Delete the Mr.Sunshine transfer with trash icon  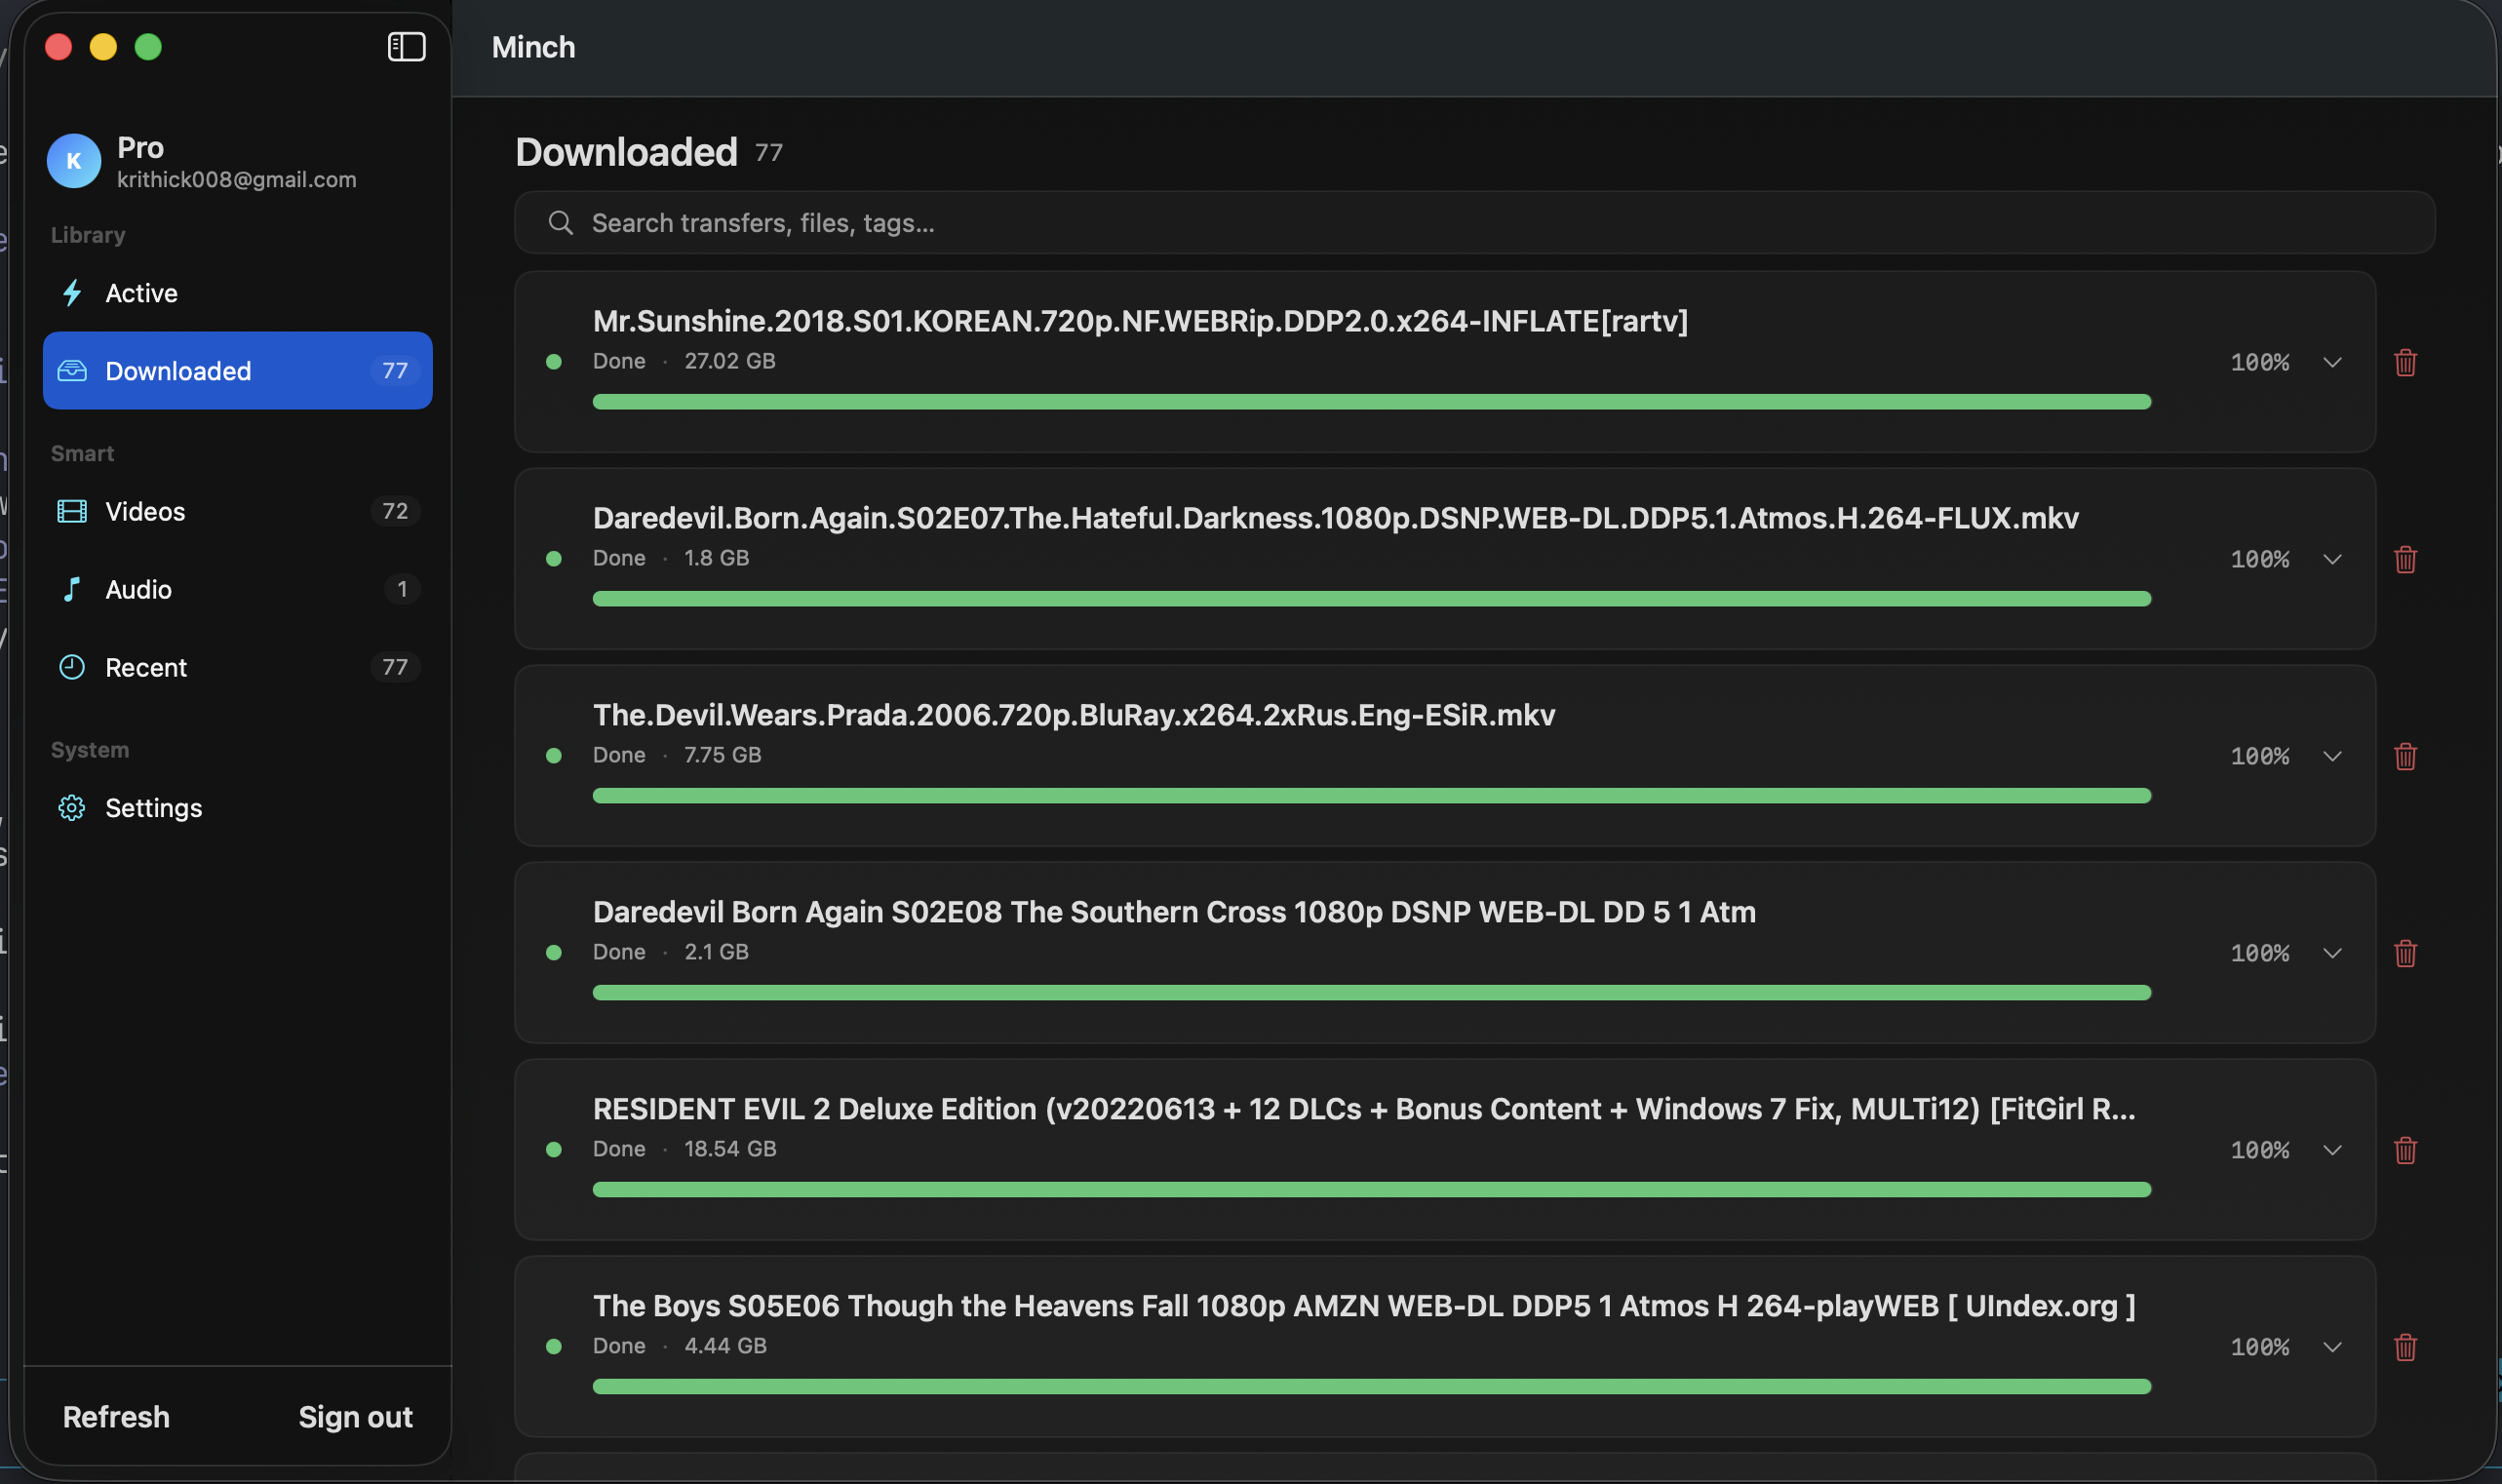click(x=2405, y=362)
